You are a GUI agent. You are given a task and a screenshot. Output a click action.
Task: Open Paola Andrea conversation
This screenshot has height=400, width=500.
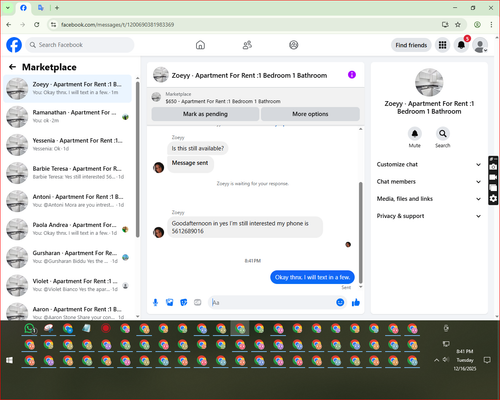[68, 229]
